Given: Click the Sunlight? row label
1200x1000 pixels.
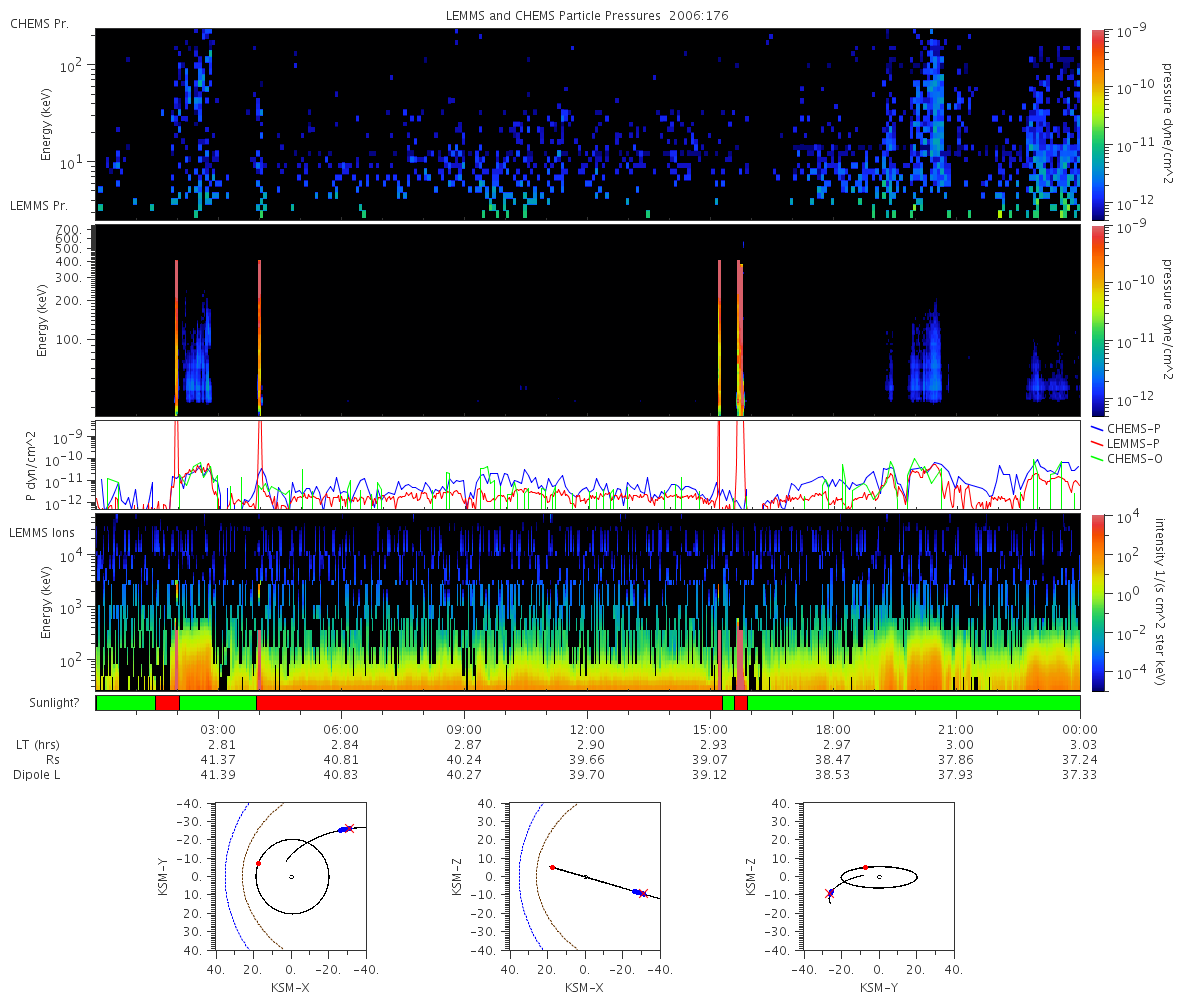Looking at the screenshot, I should click(x=44, y=703).
